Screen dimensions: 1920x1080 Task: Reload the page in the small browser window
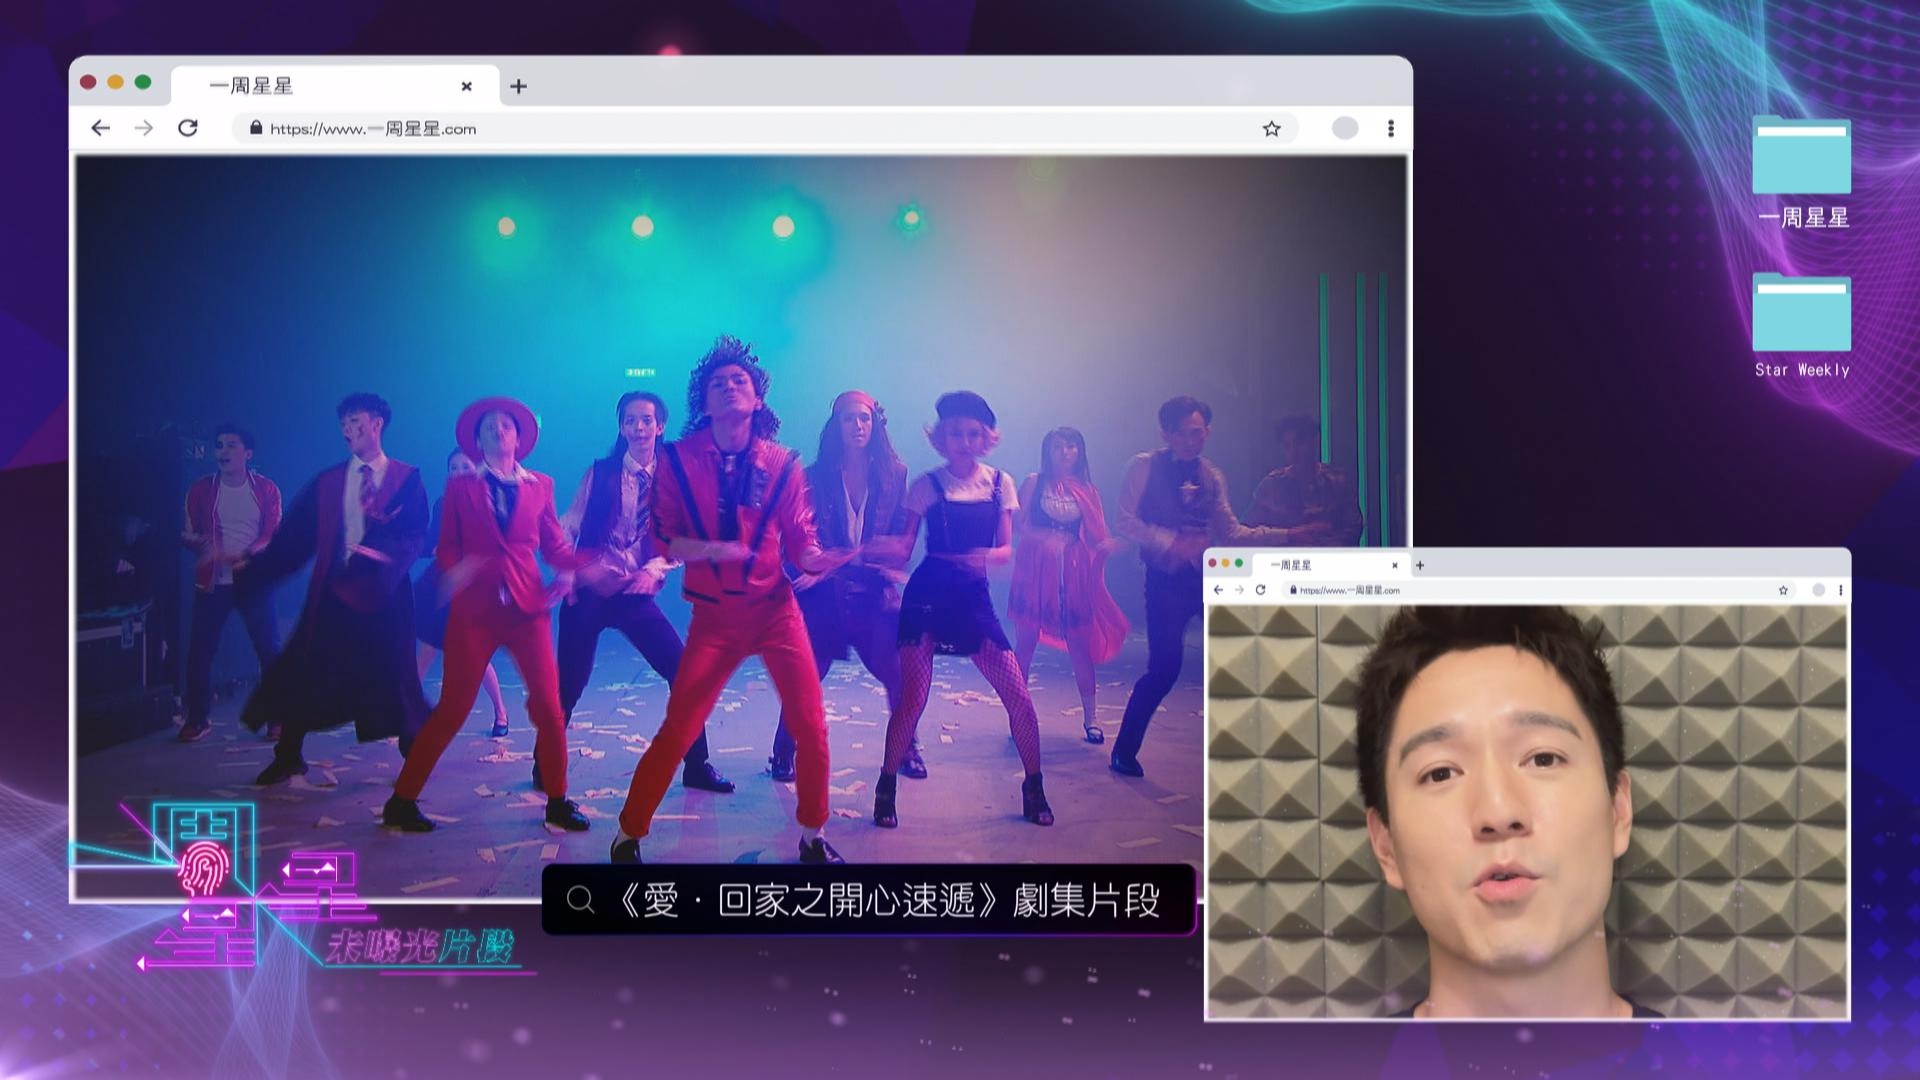tap(1260, 590)
